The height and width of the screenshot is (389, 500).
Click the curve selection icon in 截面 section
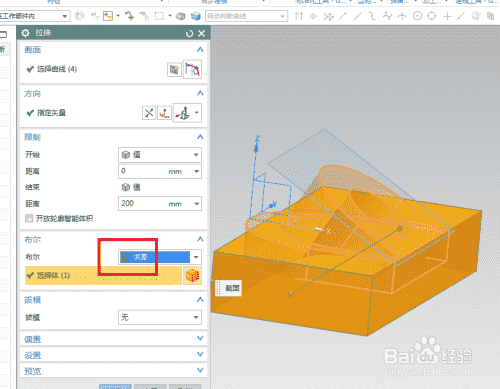point(192,69)
